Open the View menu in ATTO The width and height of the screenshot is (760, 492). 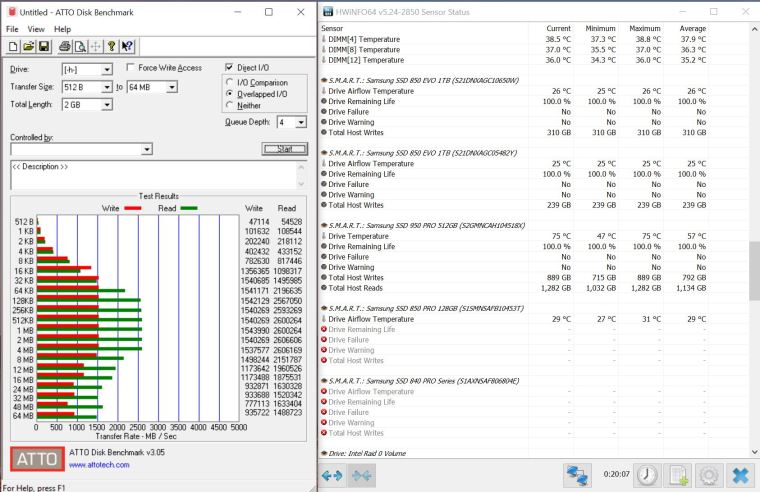(x=36, y=29)
